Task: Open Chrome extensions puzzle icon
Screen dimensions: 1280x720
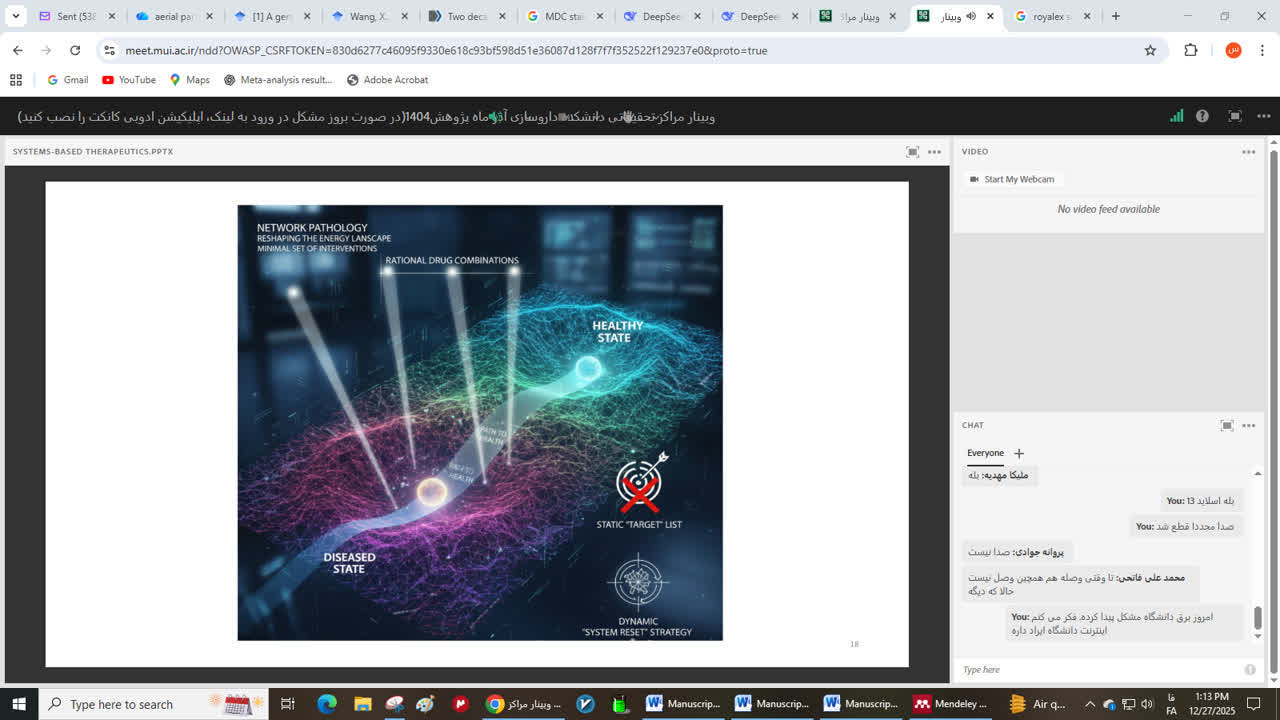Action: point(1190,50)
